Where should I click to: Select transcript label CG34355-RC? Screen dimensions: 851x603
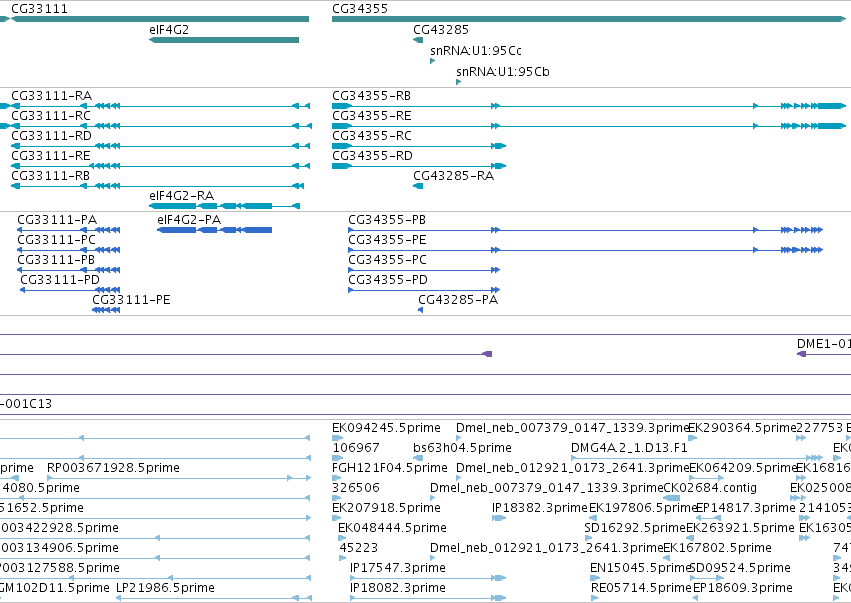click(x=372, y=136)
